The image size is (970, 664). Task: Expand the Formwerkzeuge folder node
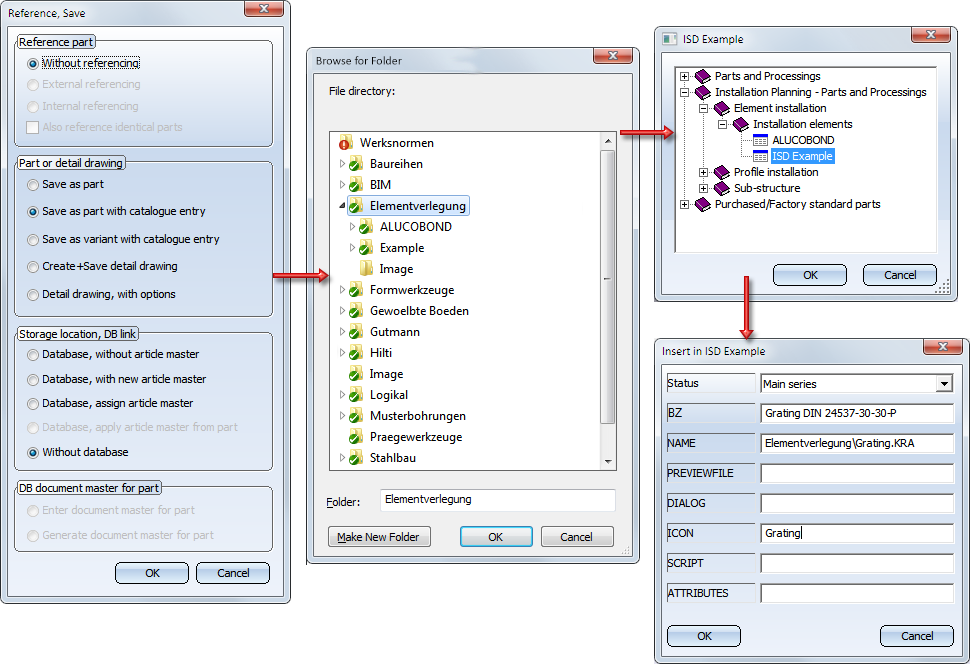coord(341,290)
